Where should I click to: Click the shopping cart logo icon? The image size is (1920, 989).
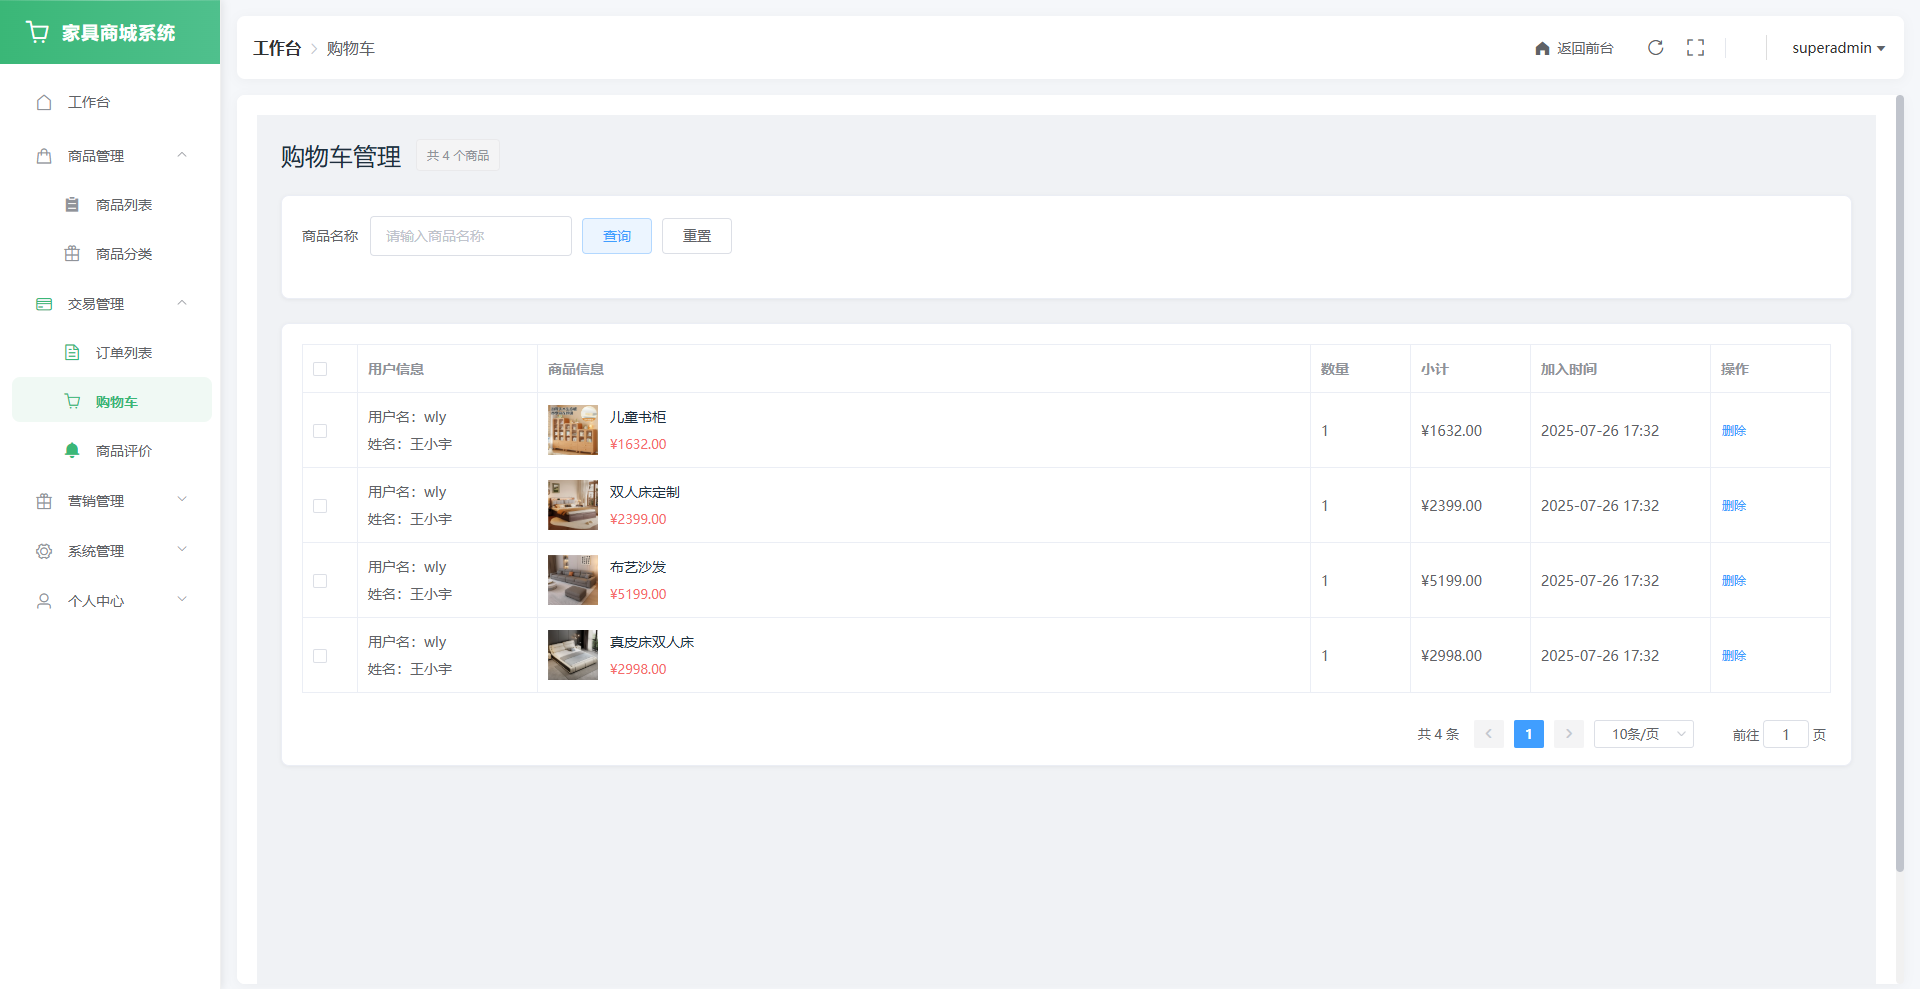[38, 32]
